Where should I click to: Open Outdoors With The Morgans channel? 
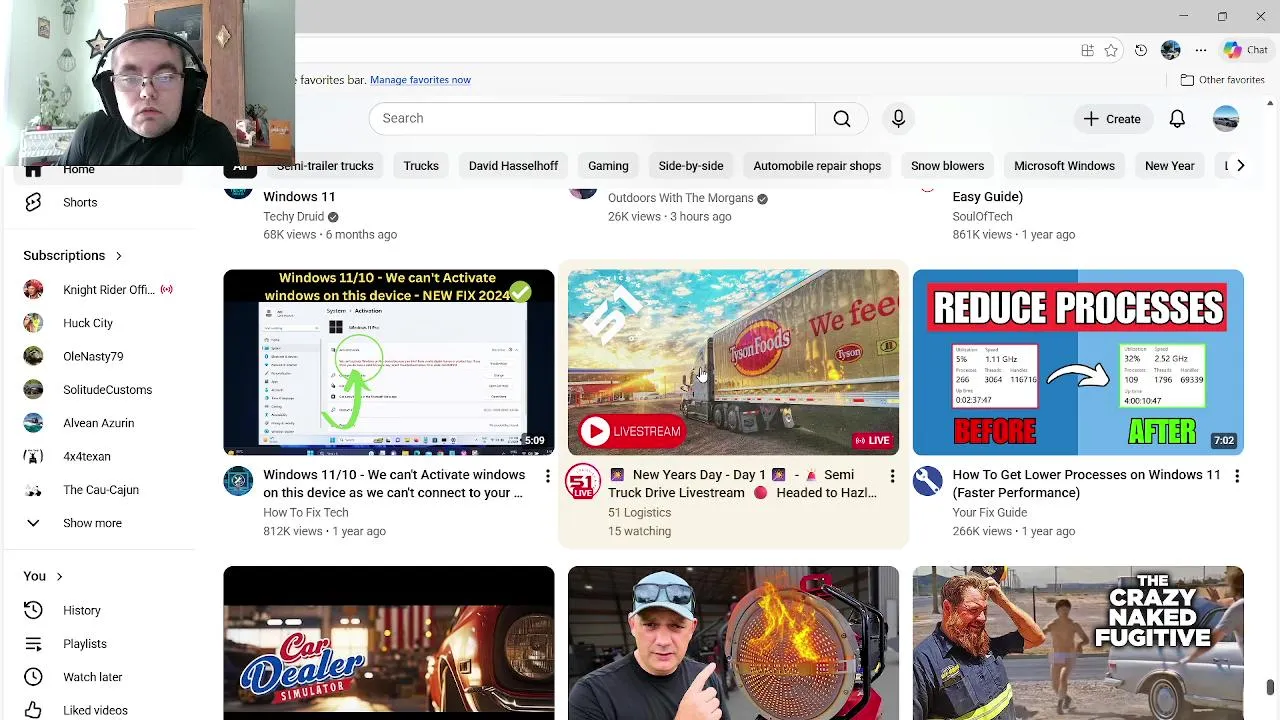pos(680,199)
